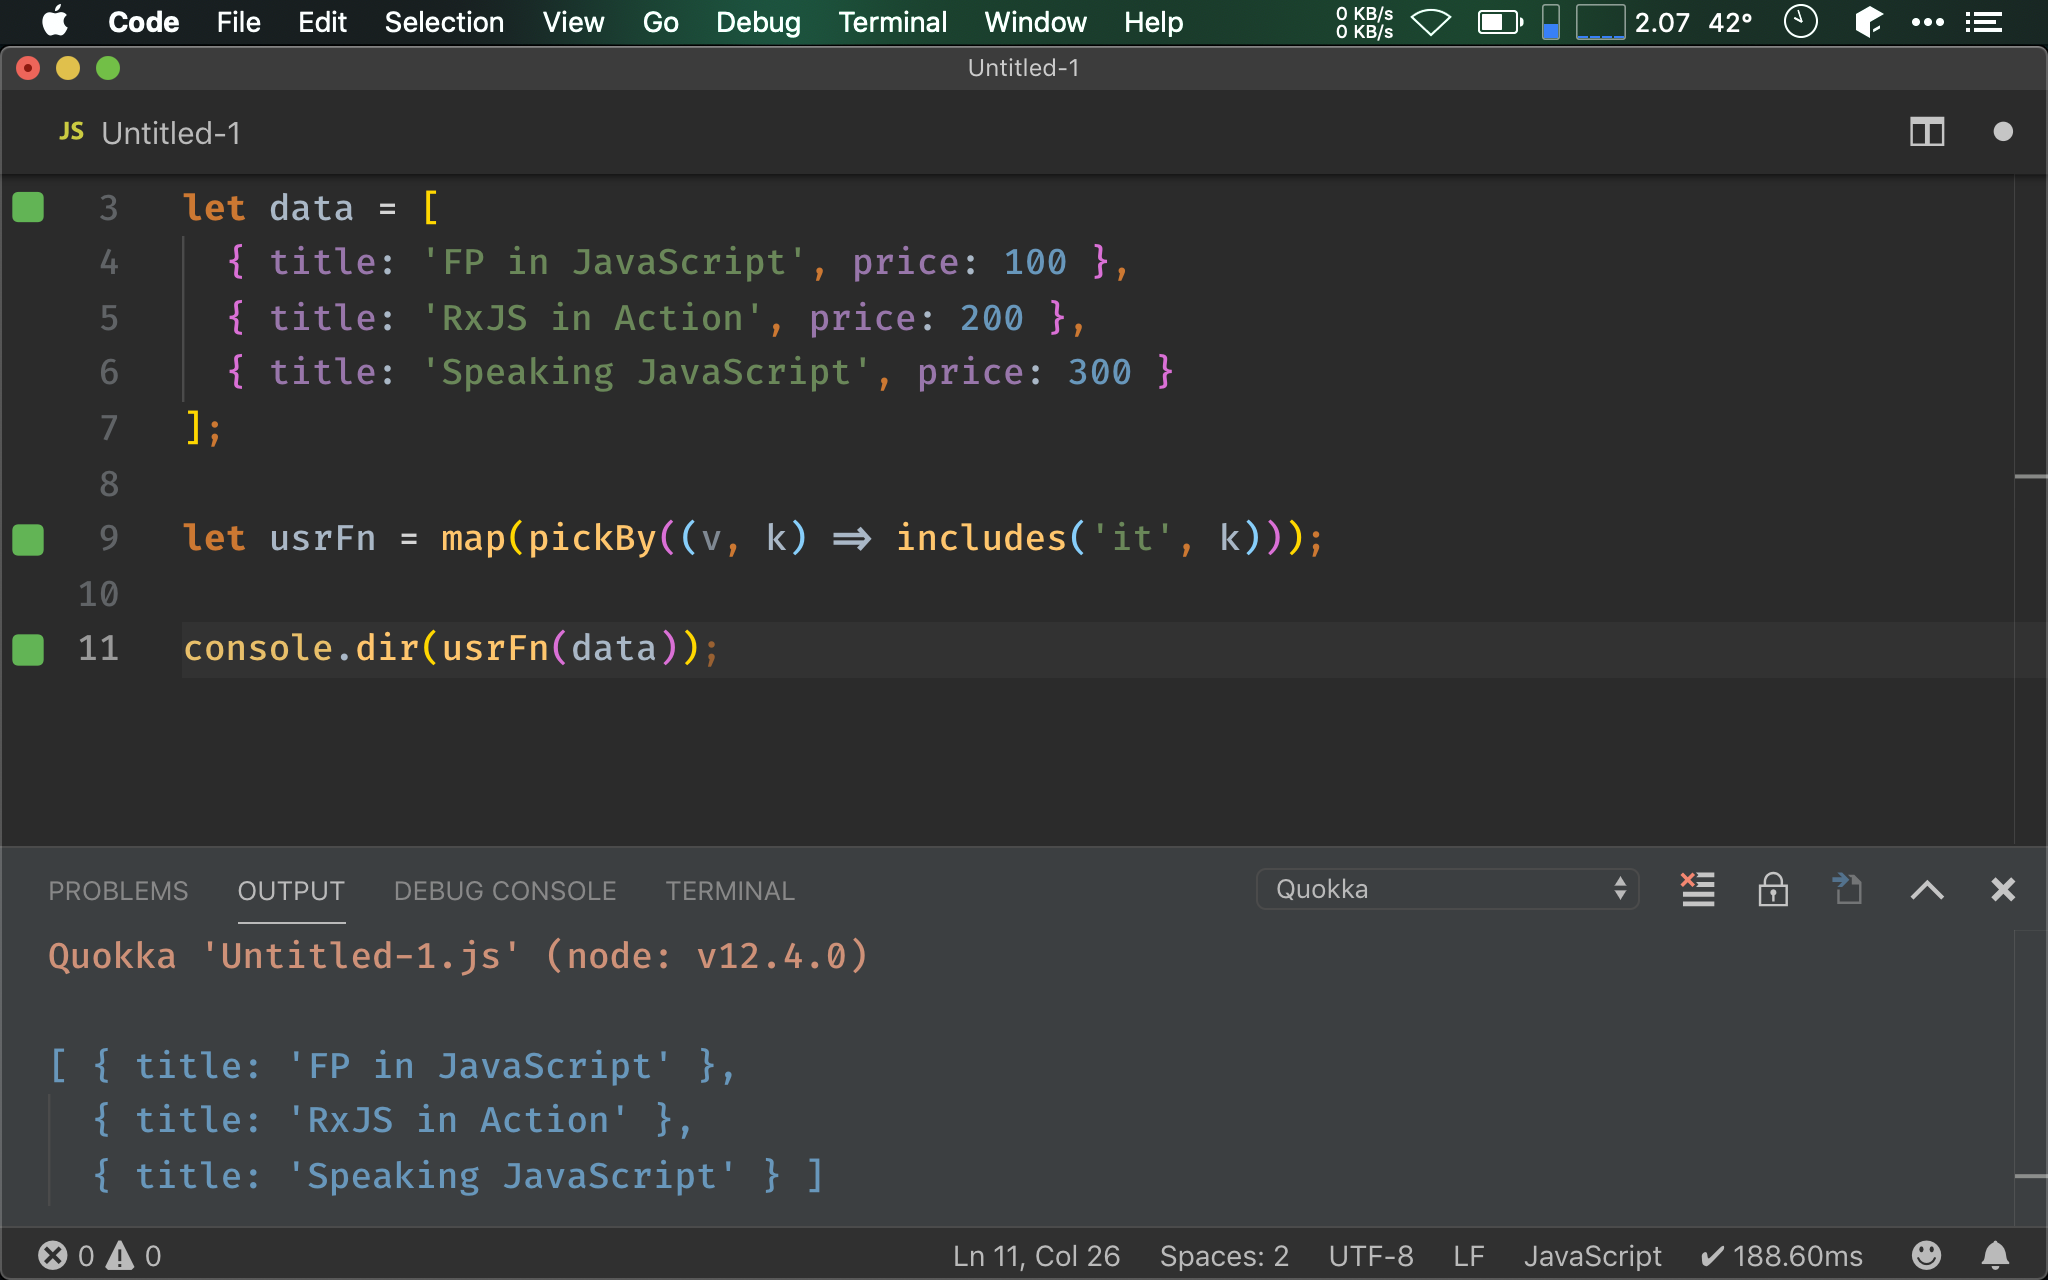Open the DEBUG CONSOLE tab
This screenshot has height=1280, width=2048.
505,891
